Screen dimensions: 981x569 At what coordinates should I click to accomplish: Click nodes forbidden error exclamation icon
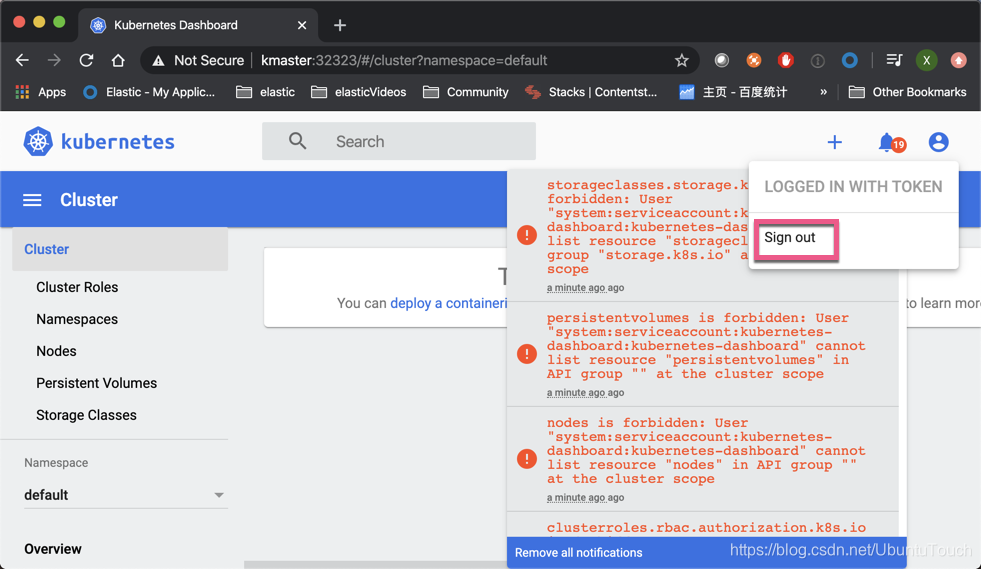tap(527, 458)
